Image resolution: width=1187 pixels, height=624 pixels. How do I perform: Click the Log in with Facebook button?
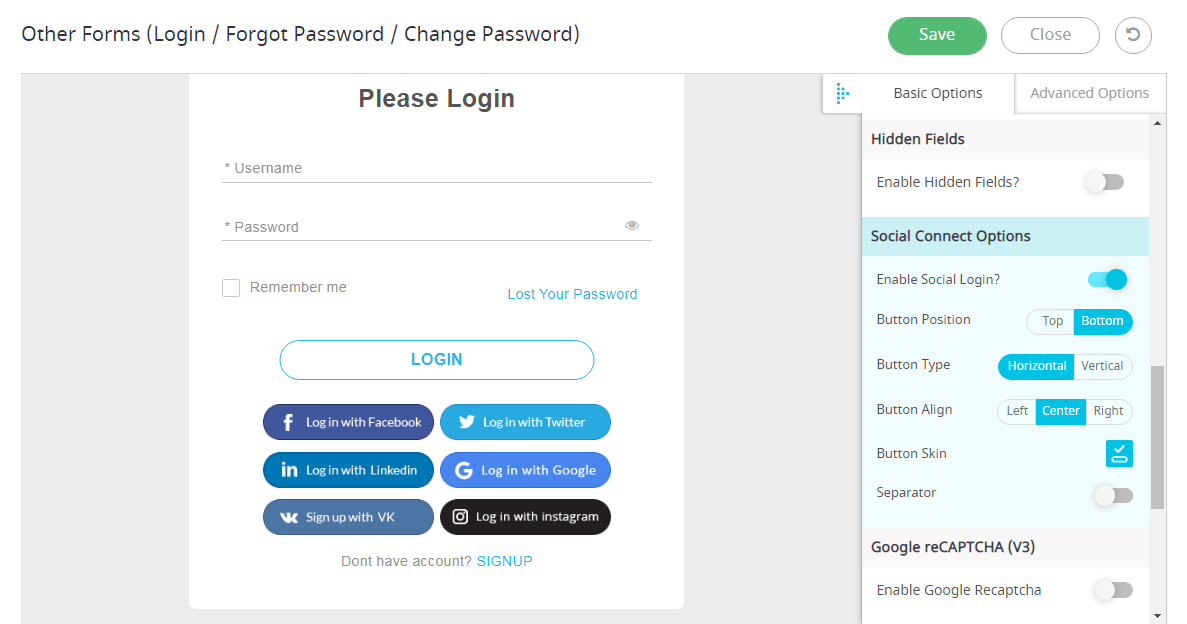[x=348, y=422]
